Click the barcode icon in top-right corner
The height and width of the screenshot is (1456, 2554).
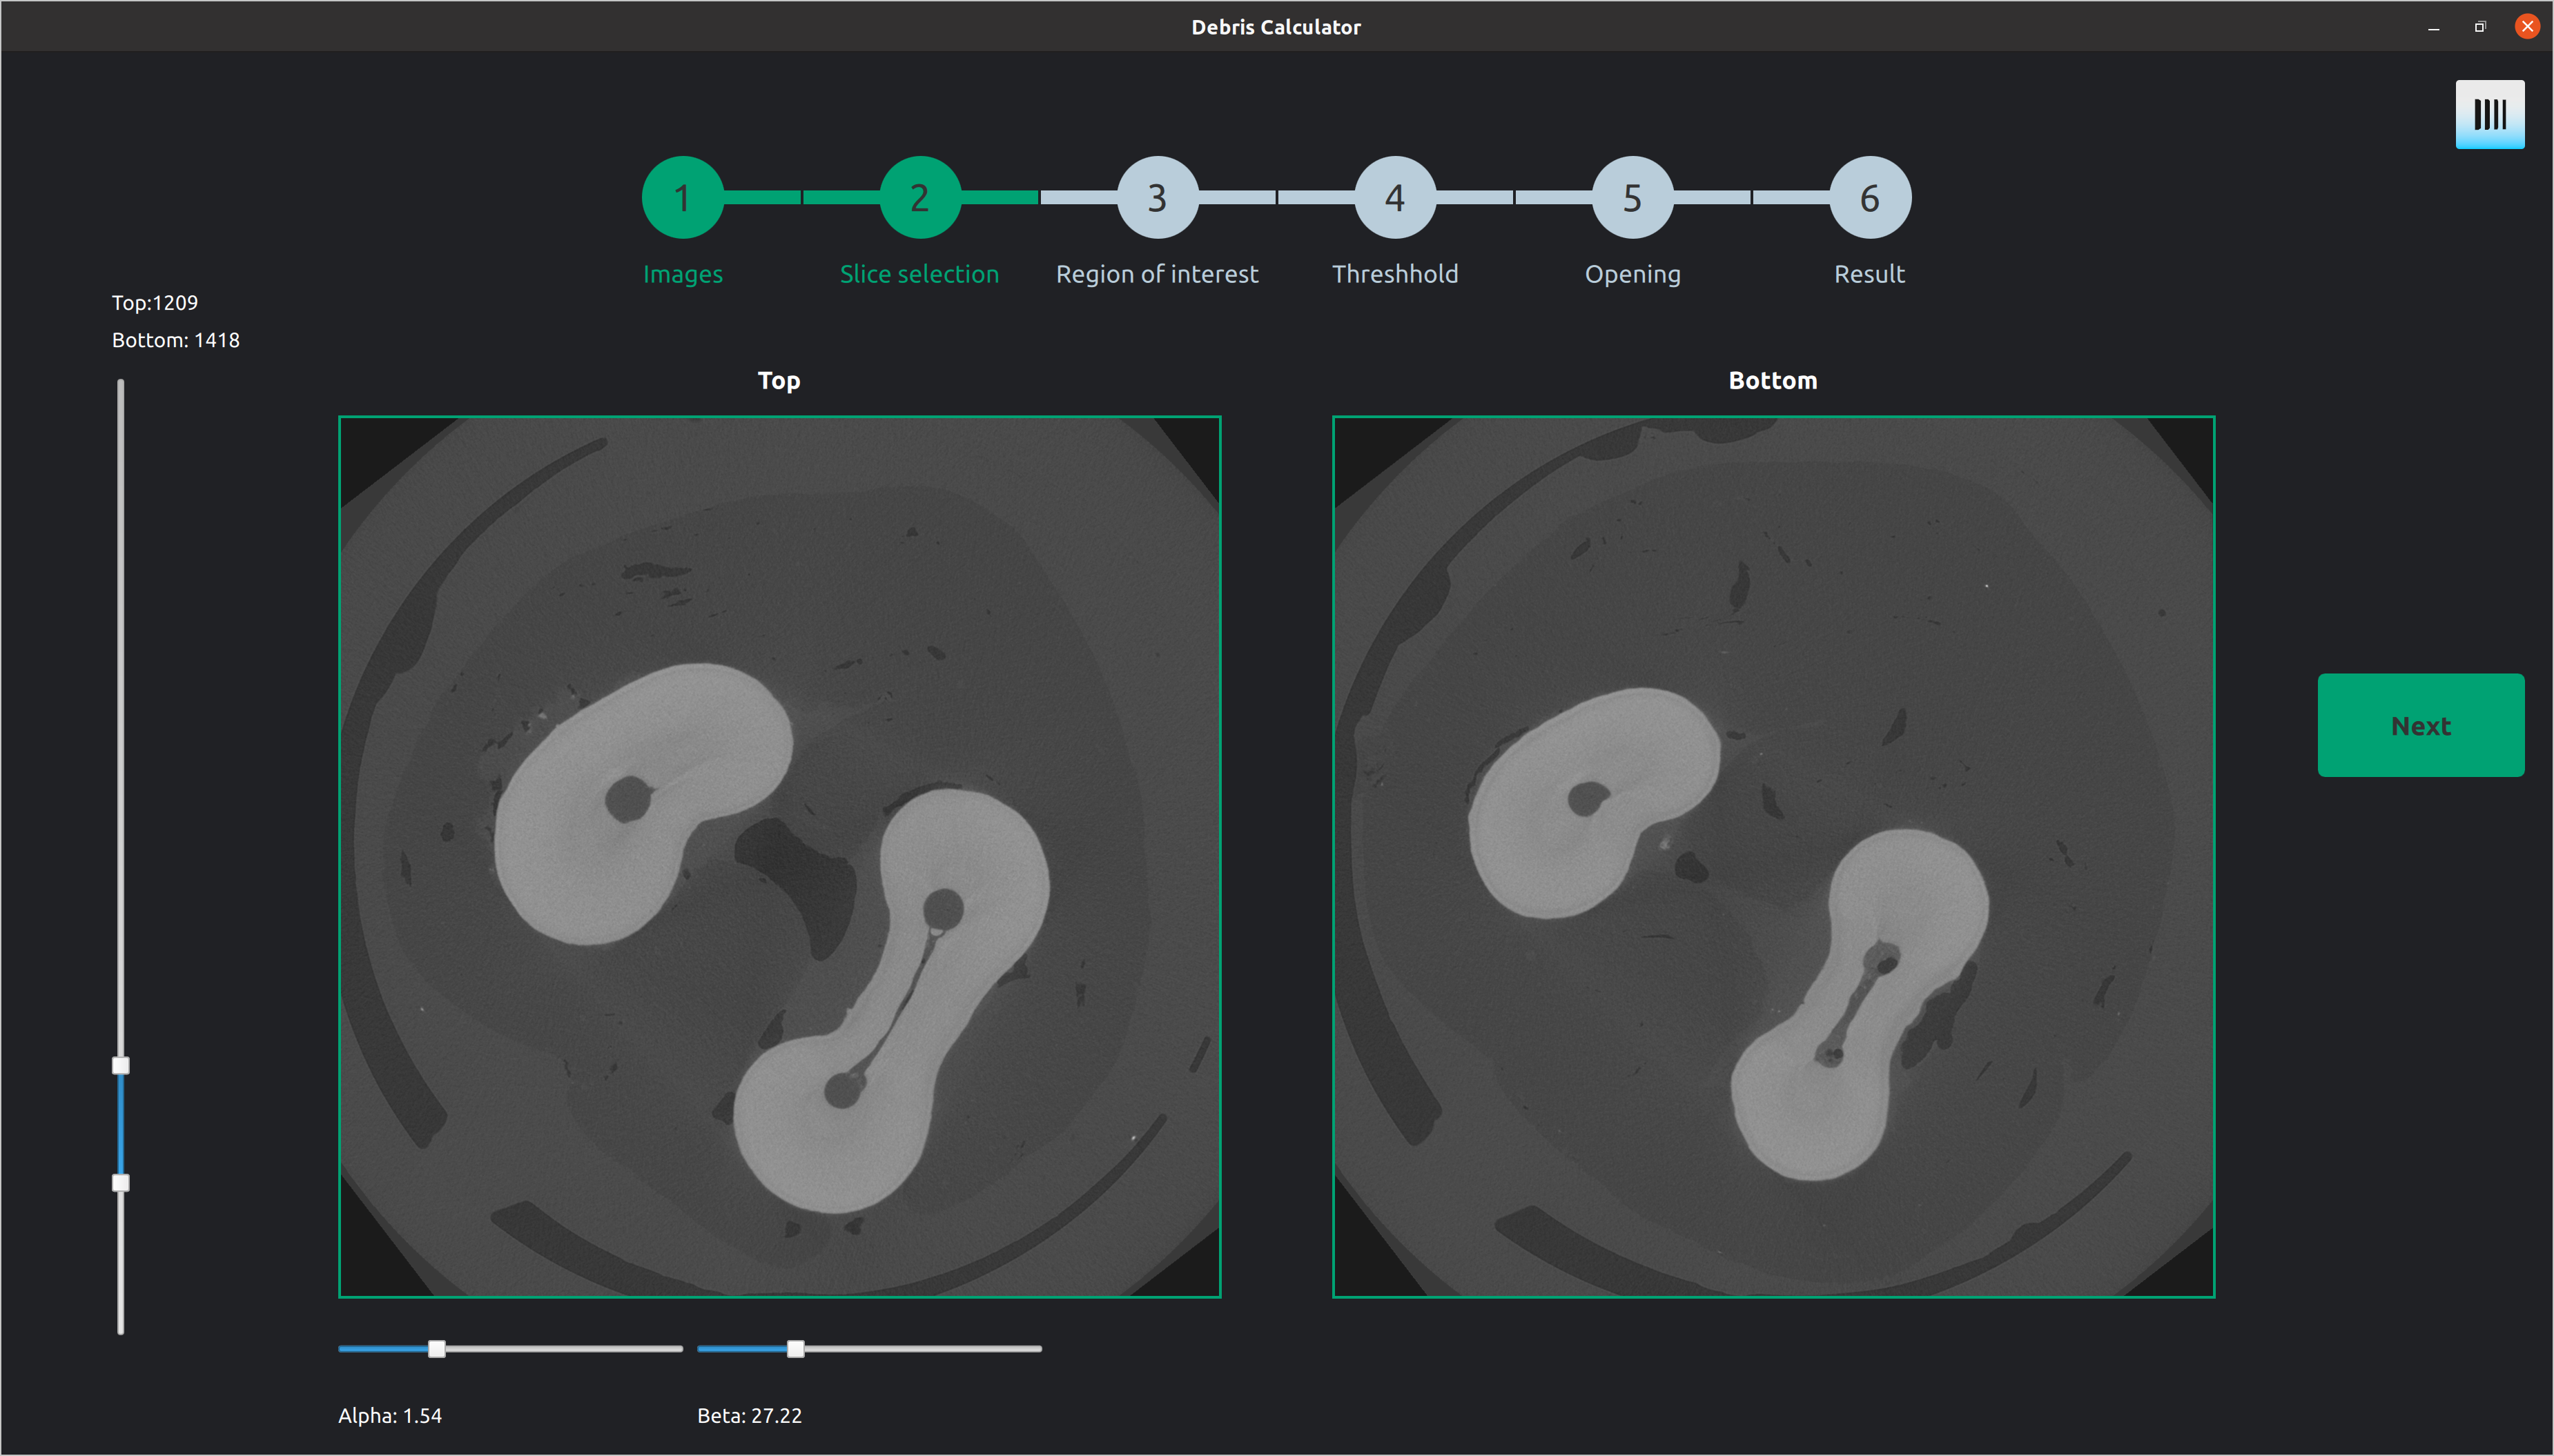2489,114
